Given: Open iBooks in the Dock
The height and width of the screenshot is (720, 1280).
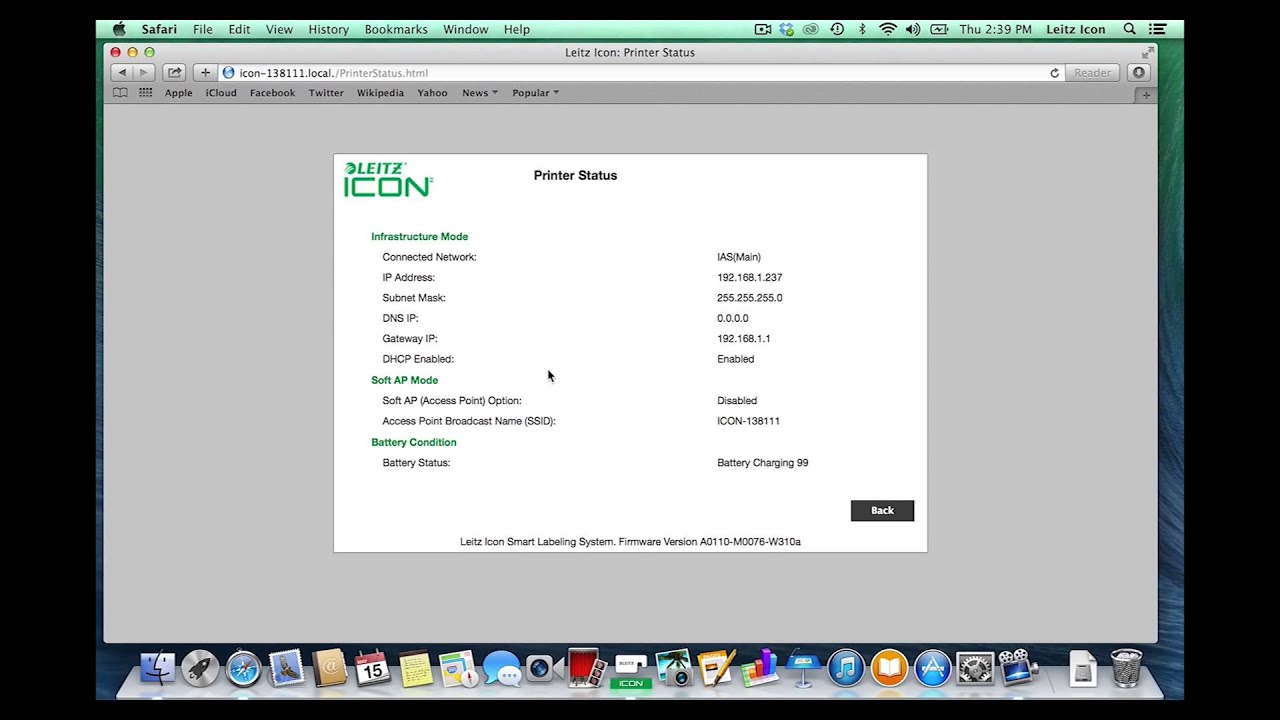Looking at the screenshot, I should point(889,669).
